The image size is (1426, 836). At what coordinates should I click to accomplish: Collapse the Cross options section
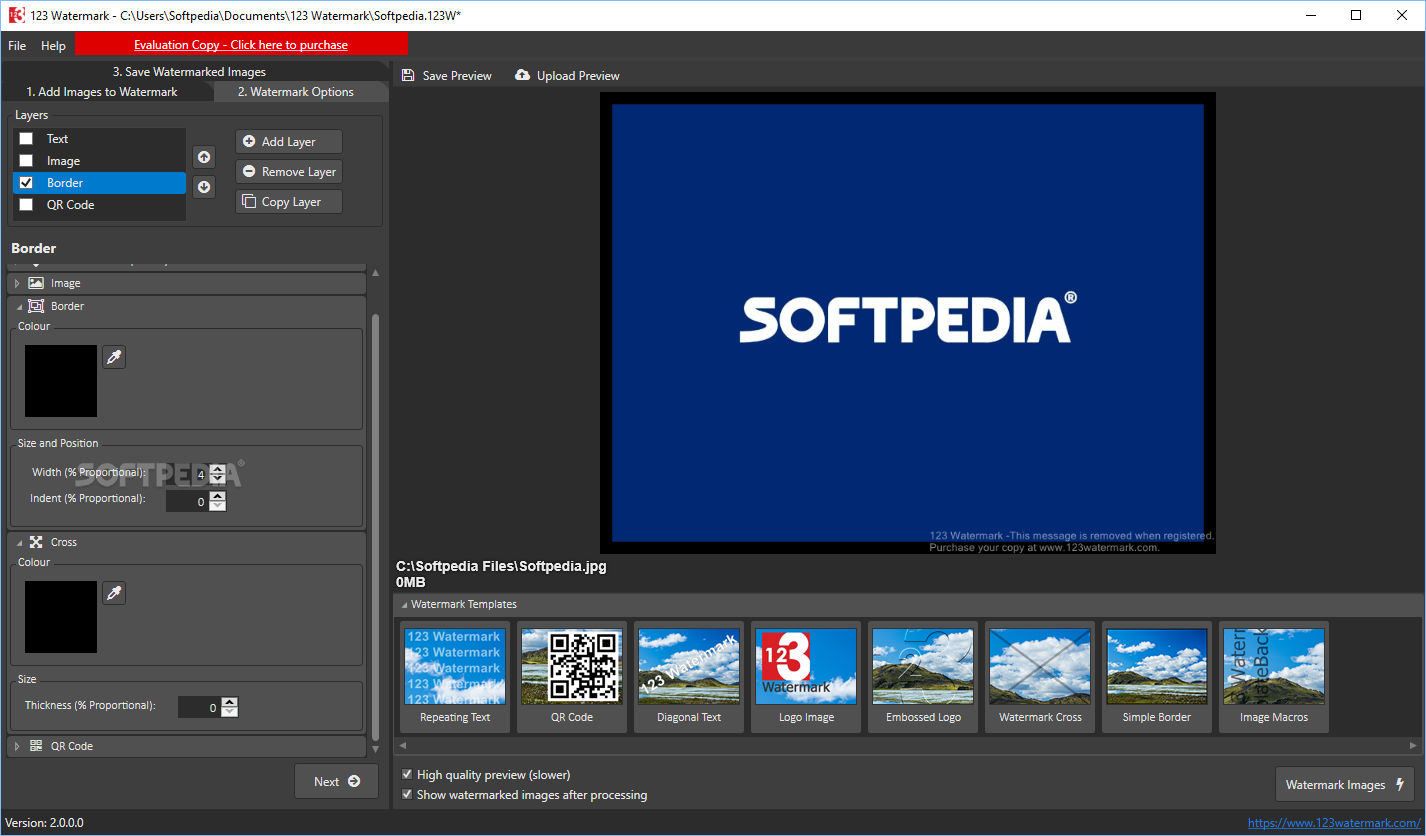(19, 543)
